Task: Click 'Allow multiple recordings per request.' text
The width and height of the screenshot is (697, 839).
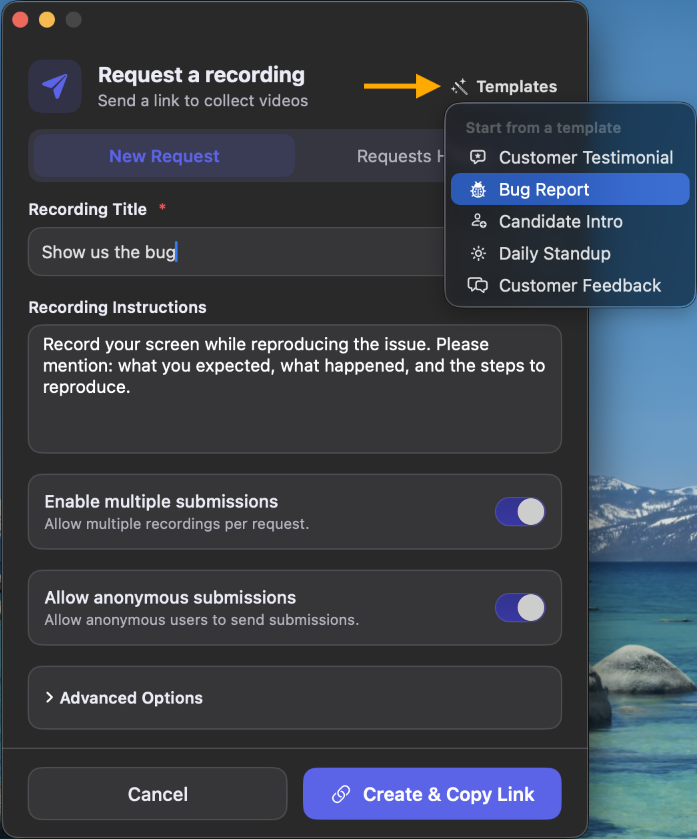Action: tap(177, 524)
